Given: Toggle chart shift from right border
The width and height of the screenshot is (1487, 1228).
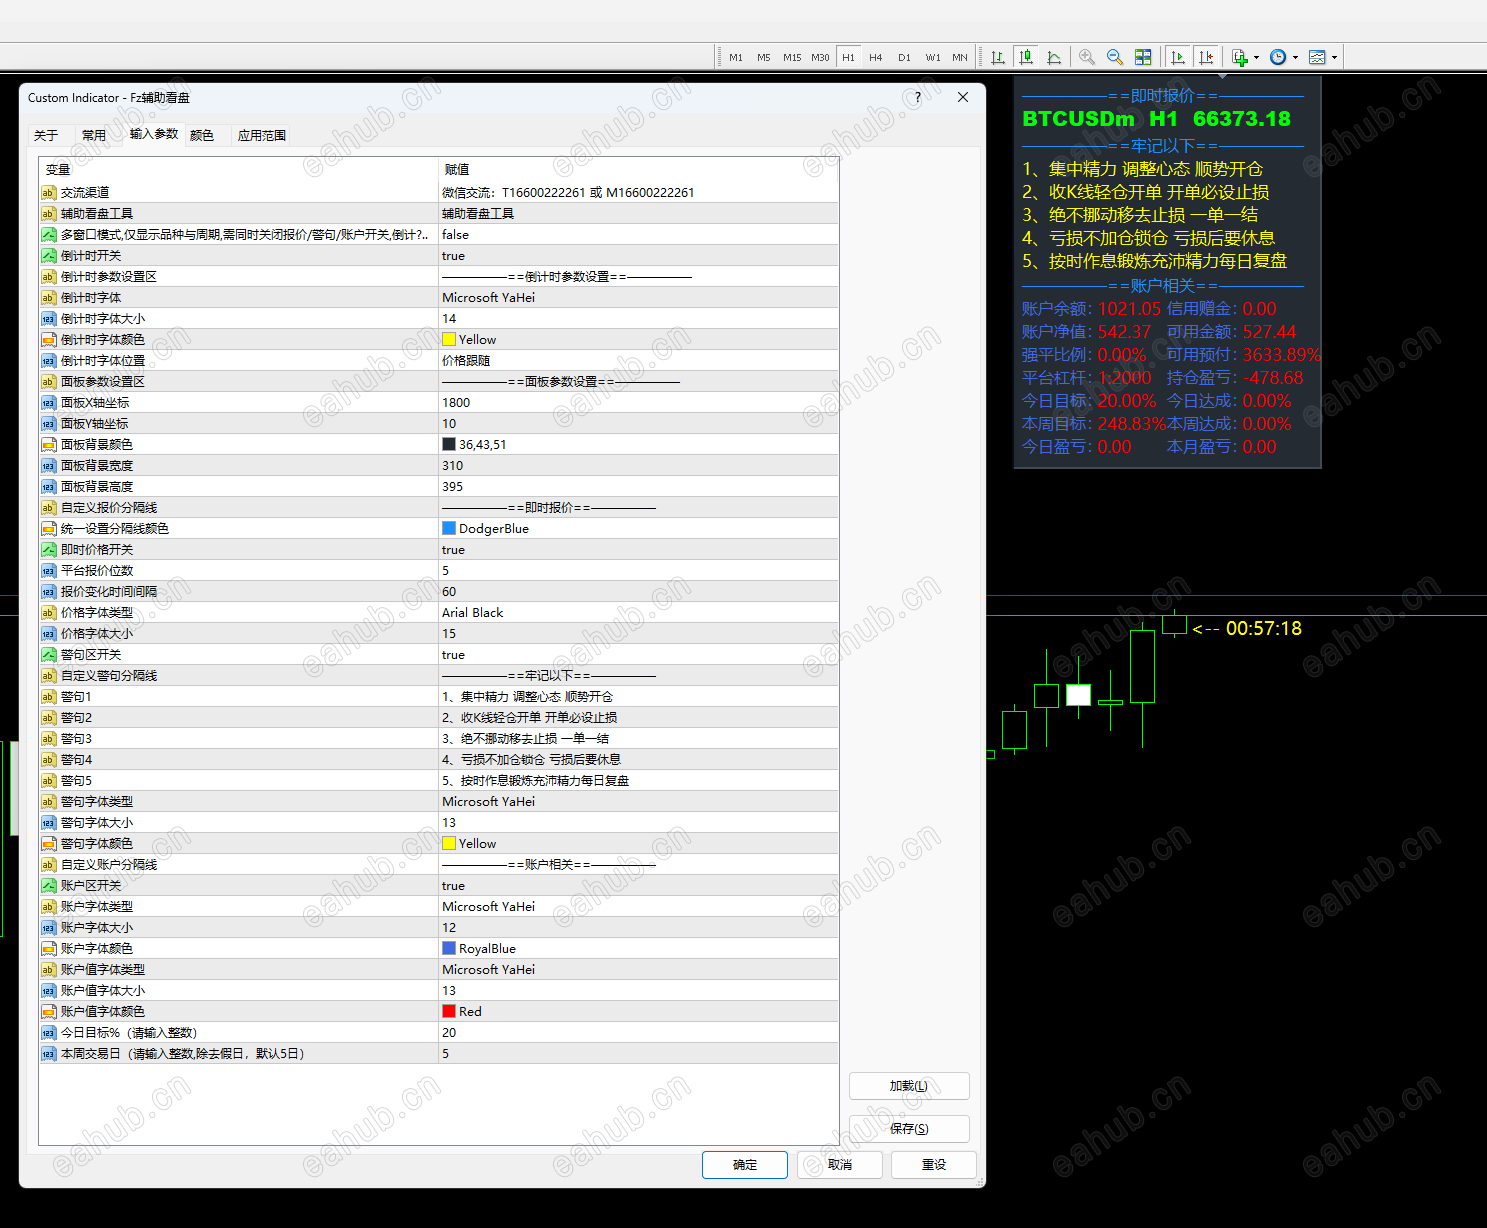Looking at the screenshot, I should (x=1207, y=57).
